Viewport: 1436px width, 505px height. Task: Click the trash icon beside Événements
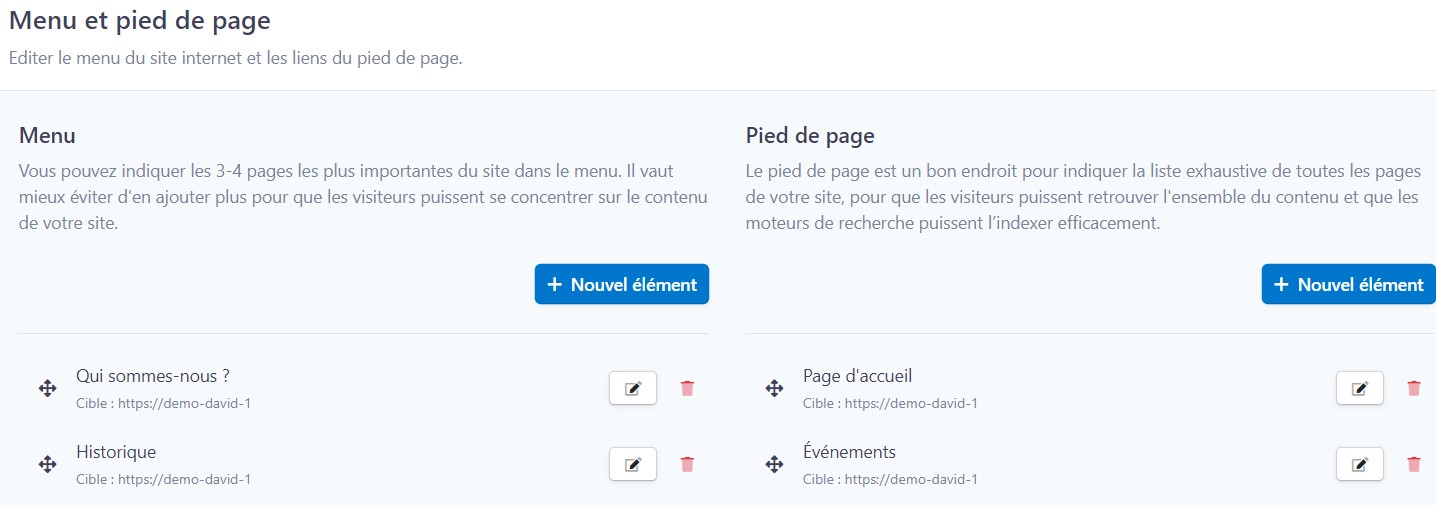pyautogui.click(x=1414, y=464)
